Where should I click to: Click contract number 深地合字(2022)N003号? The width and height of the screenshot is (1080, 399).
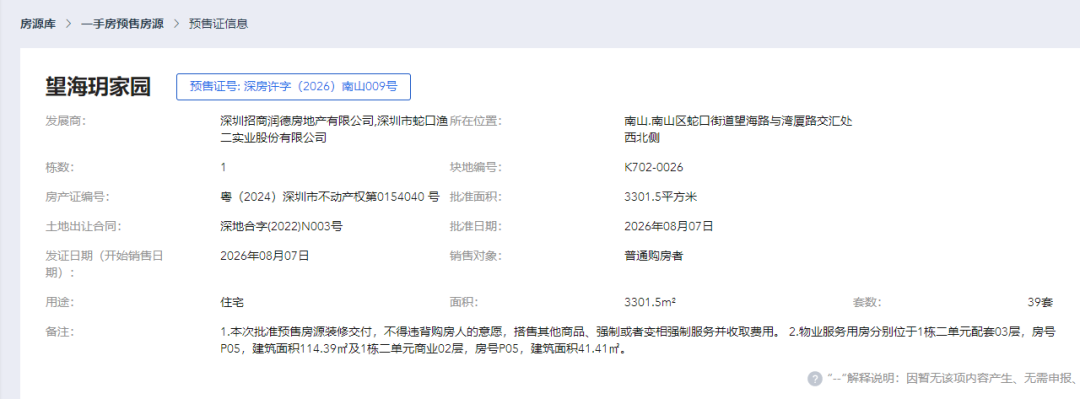click(x=281, y=226)
